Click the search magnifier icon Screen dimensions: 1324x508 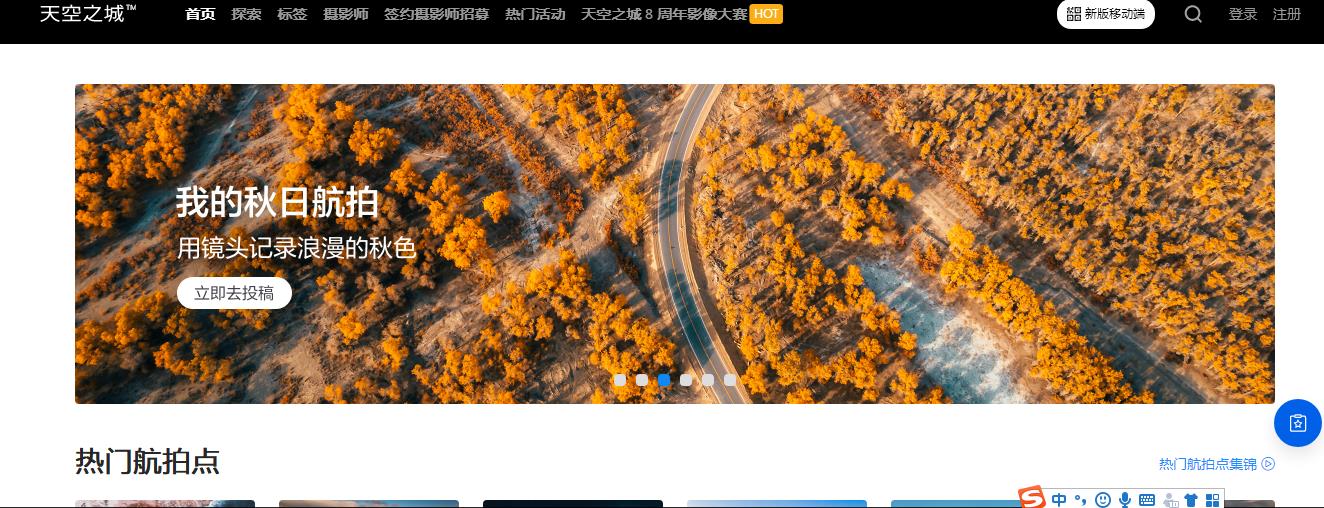point(1193,14)
